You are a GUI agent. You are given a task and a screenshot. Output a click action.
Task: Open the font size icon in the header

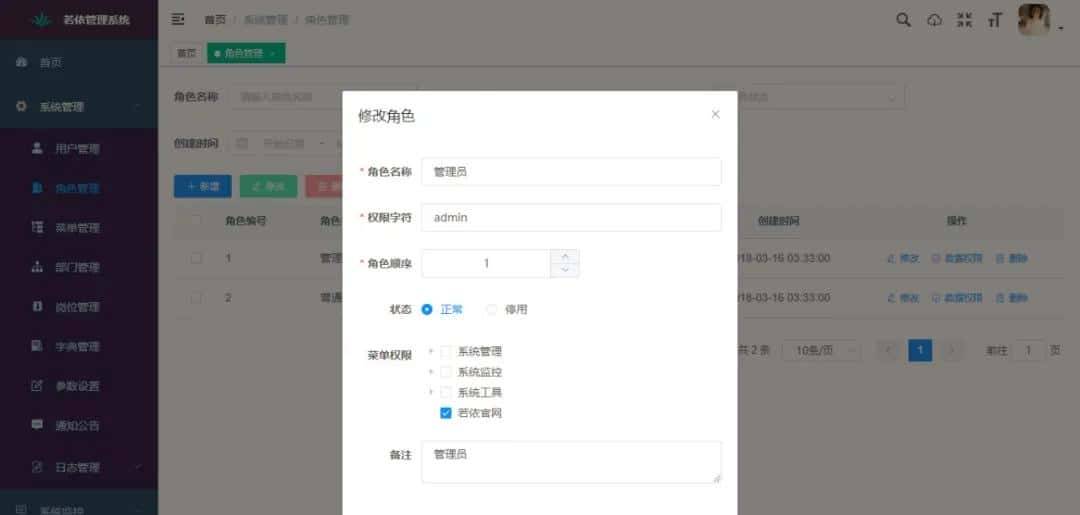pyautogui.click(x=995, y=20)
